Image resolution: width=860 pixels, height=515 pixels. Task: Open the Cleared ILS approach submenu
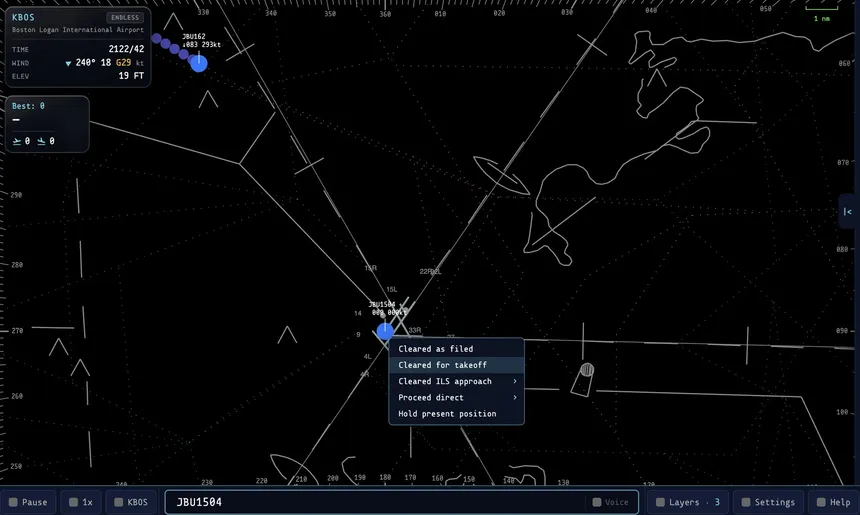456,381
